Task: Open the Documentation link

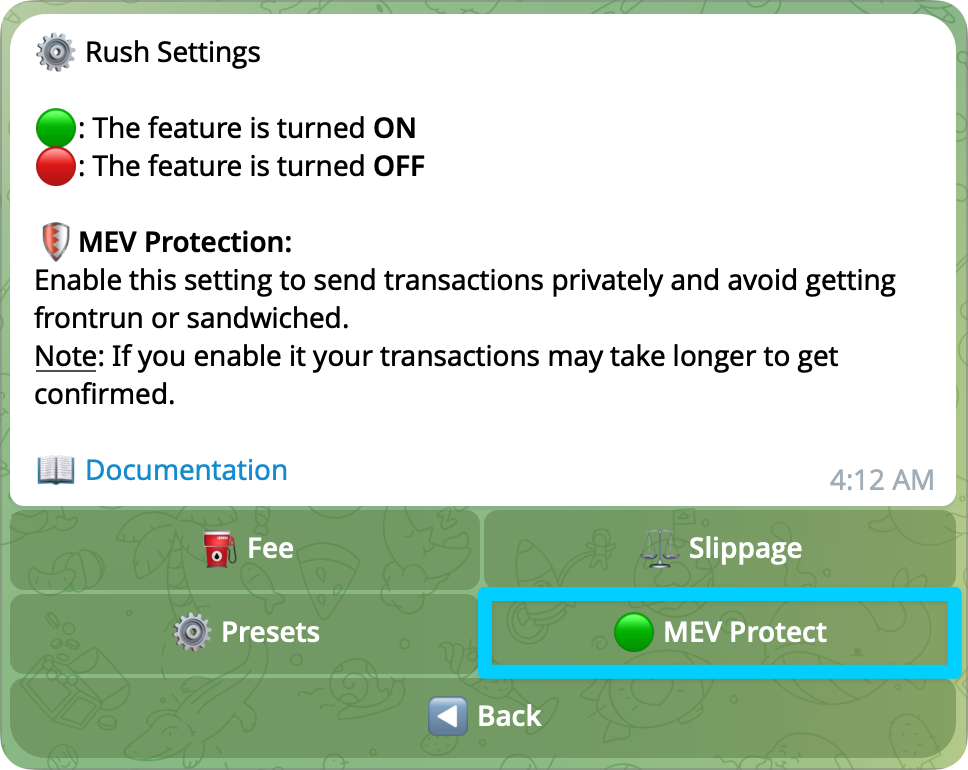Action: (186, 470)
